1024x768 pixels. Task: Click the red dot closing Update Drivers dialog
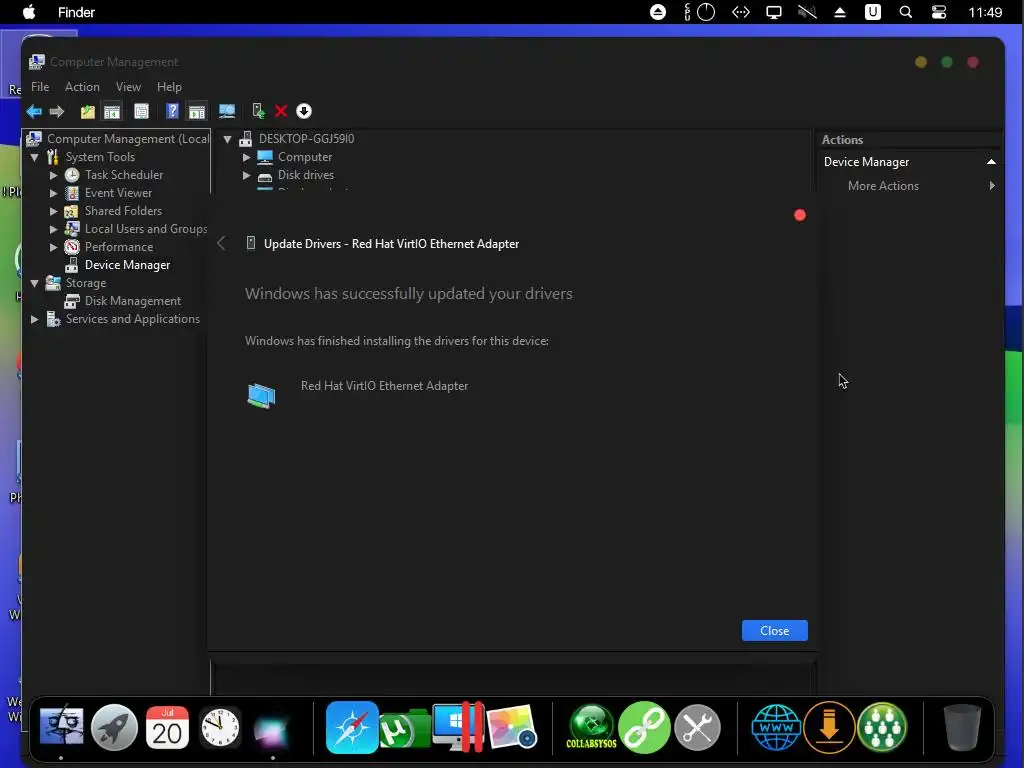(799, 215)
